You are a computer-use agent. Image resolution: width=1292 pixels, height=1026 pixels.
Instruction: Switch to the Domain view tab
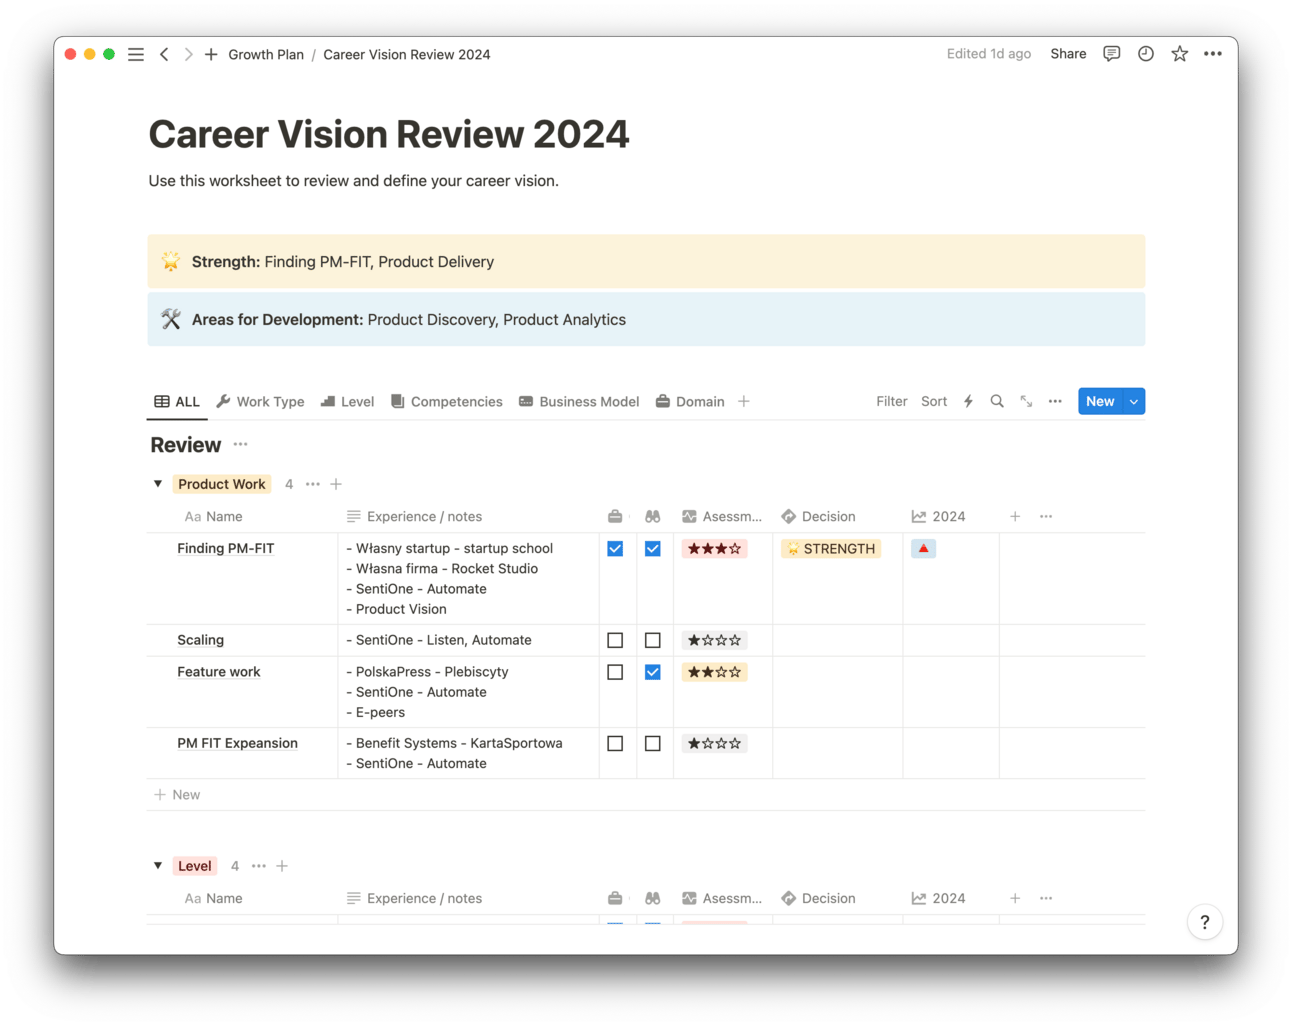pos(690,401)
